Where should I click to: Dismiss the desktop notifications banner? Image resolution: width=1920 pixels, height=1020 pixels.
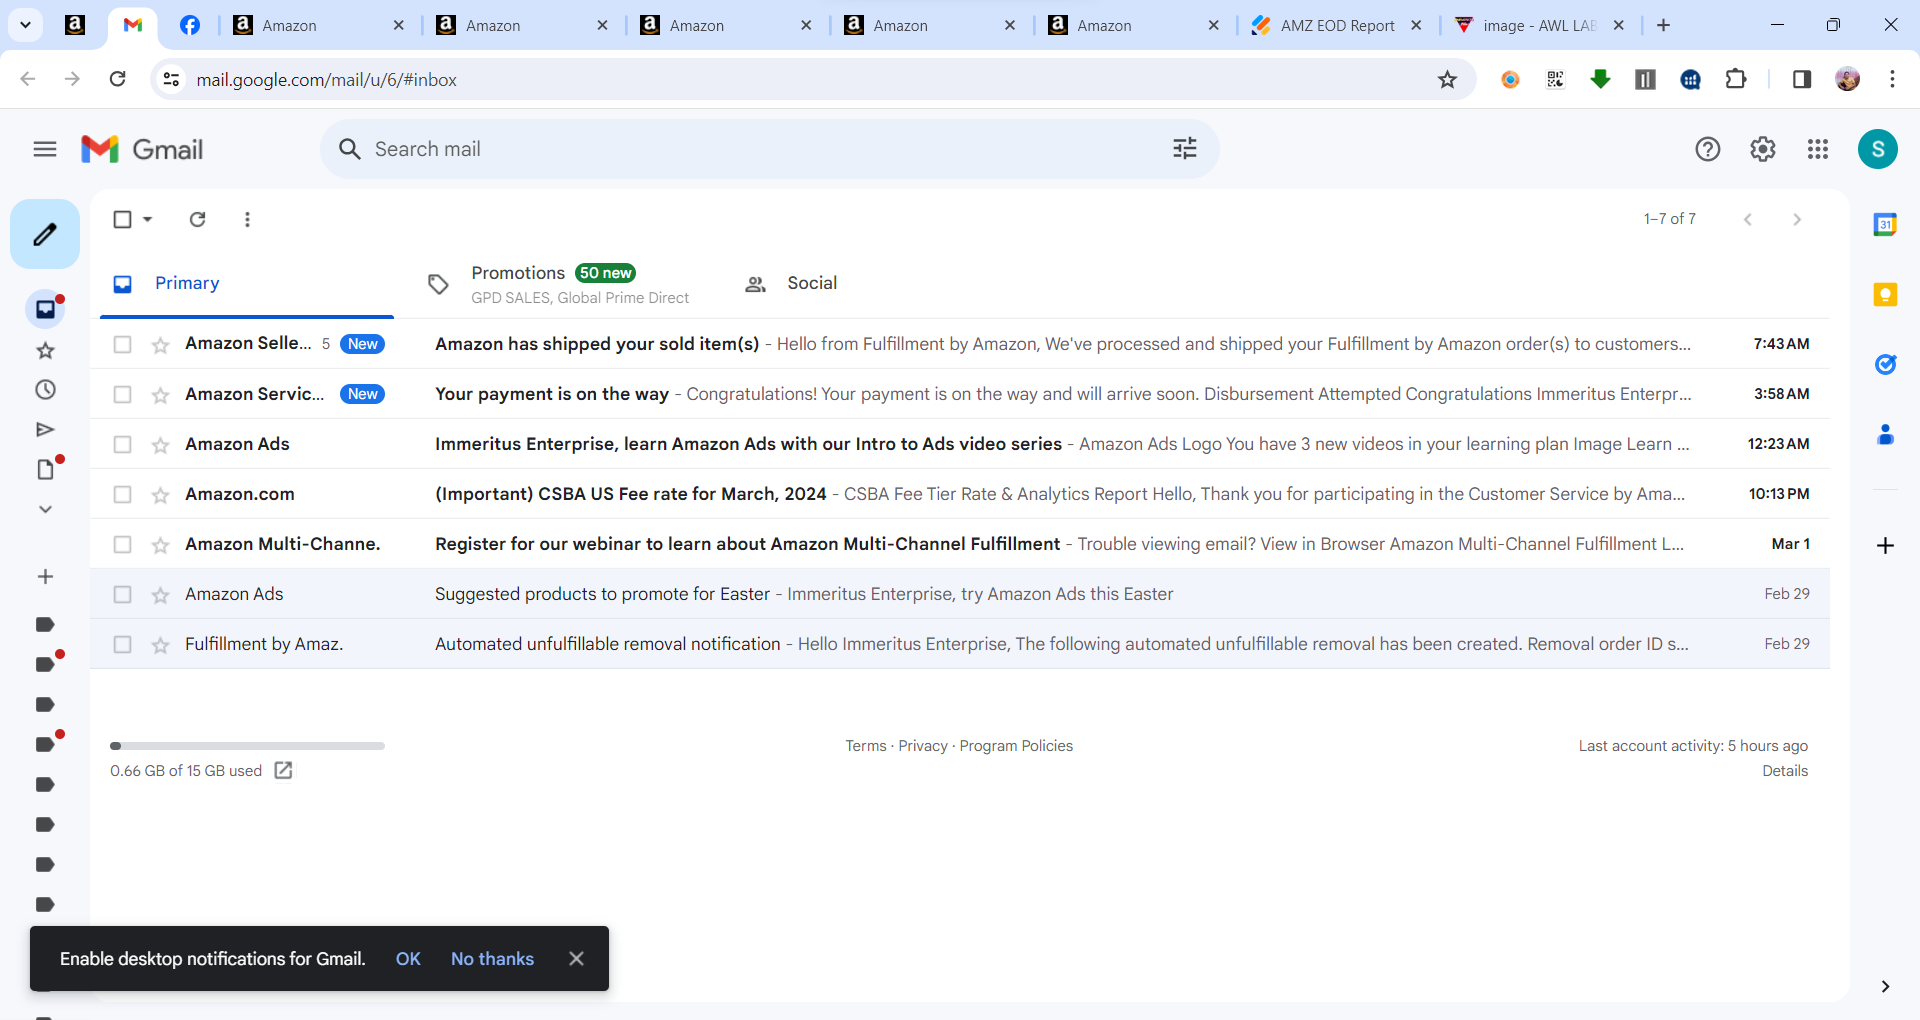576,958
